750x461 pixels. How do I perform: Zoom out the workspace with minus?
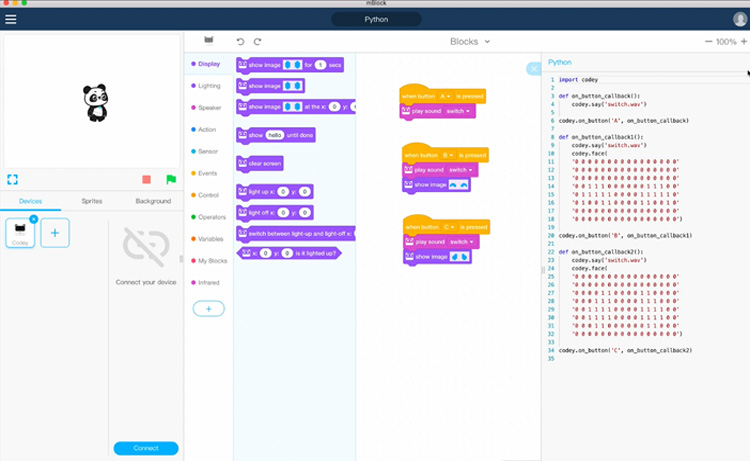coord(709,42)
